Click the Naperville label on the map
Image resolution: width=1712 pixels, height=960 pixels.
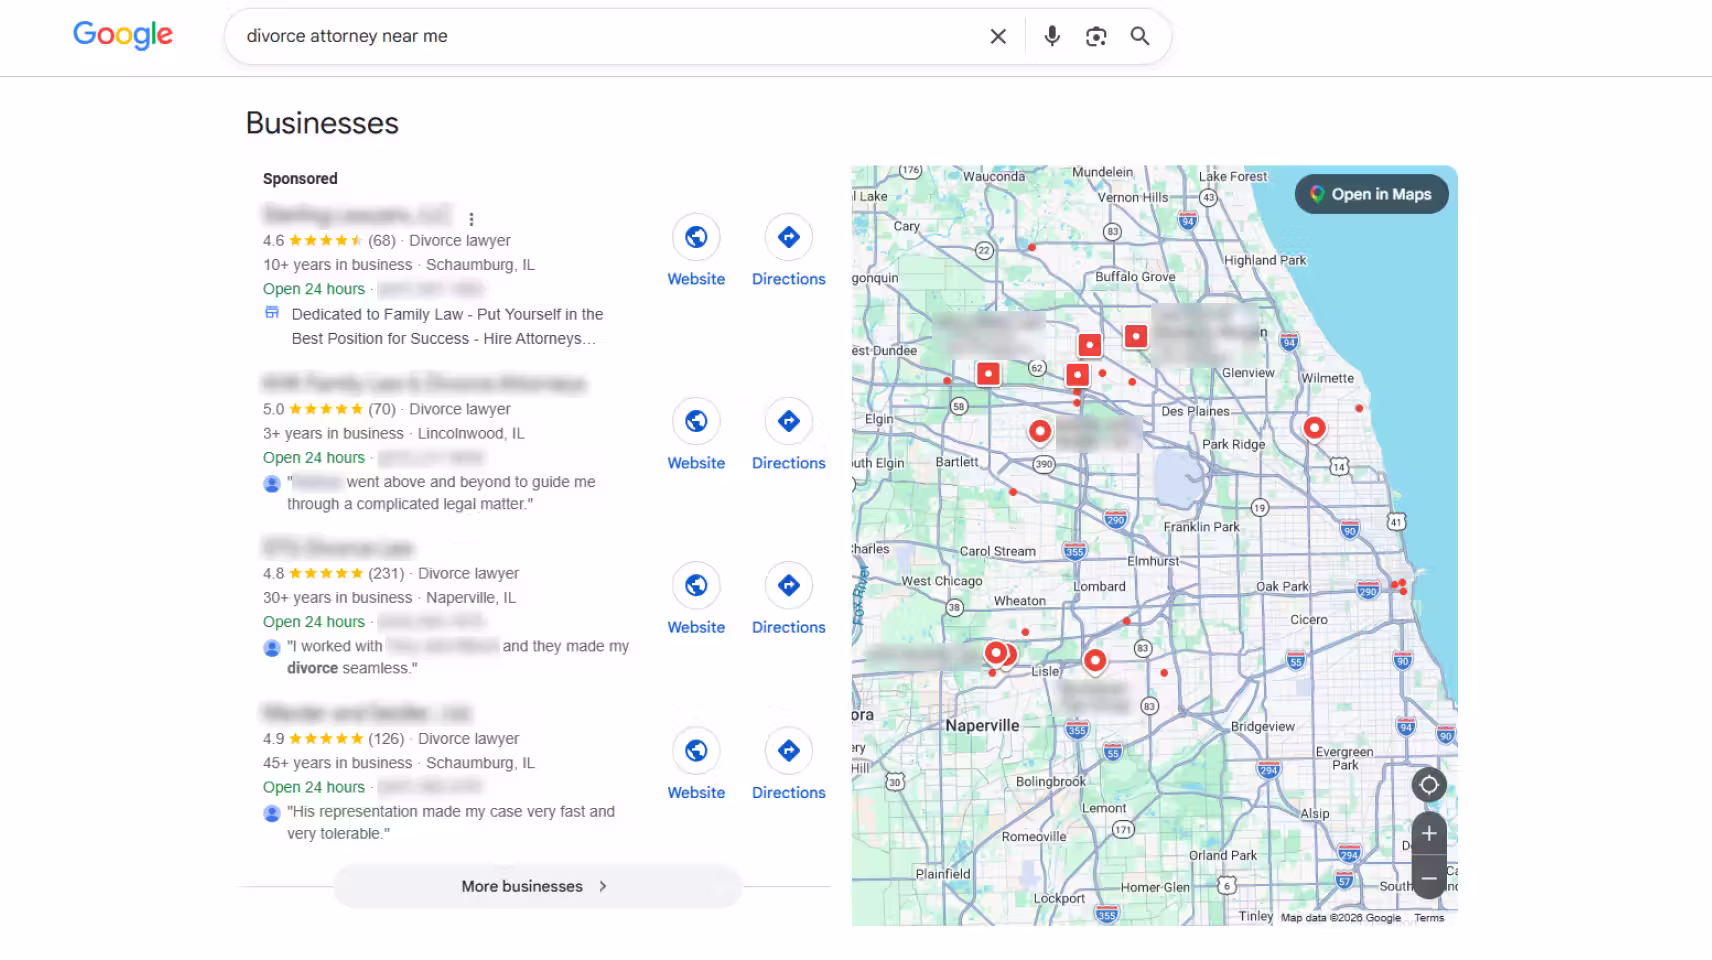982,725
